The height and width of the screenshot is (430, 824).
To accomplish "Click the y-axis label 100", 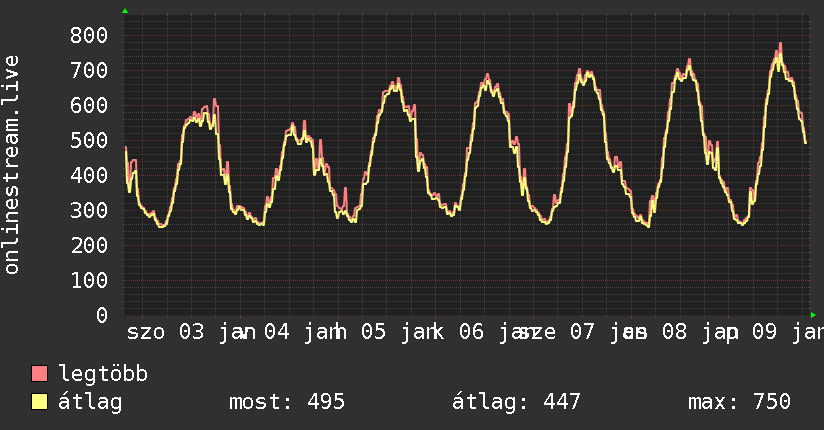I will tap(89, 280).
